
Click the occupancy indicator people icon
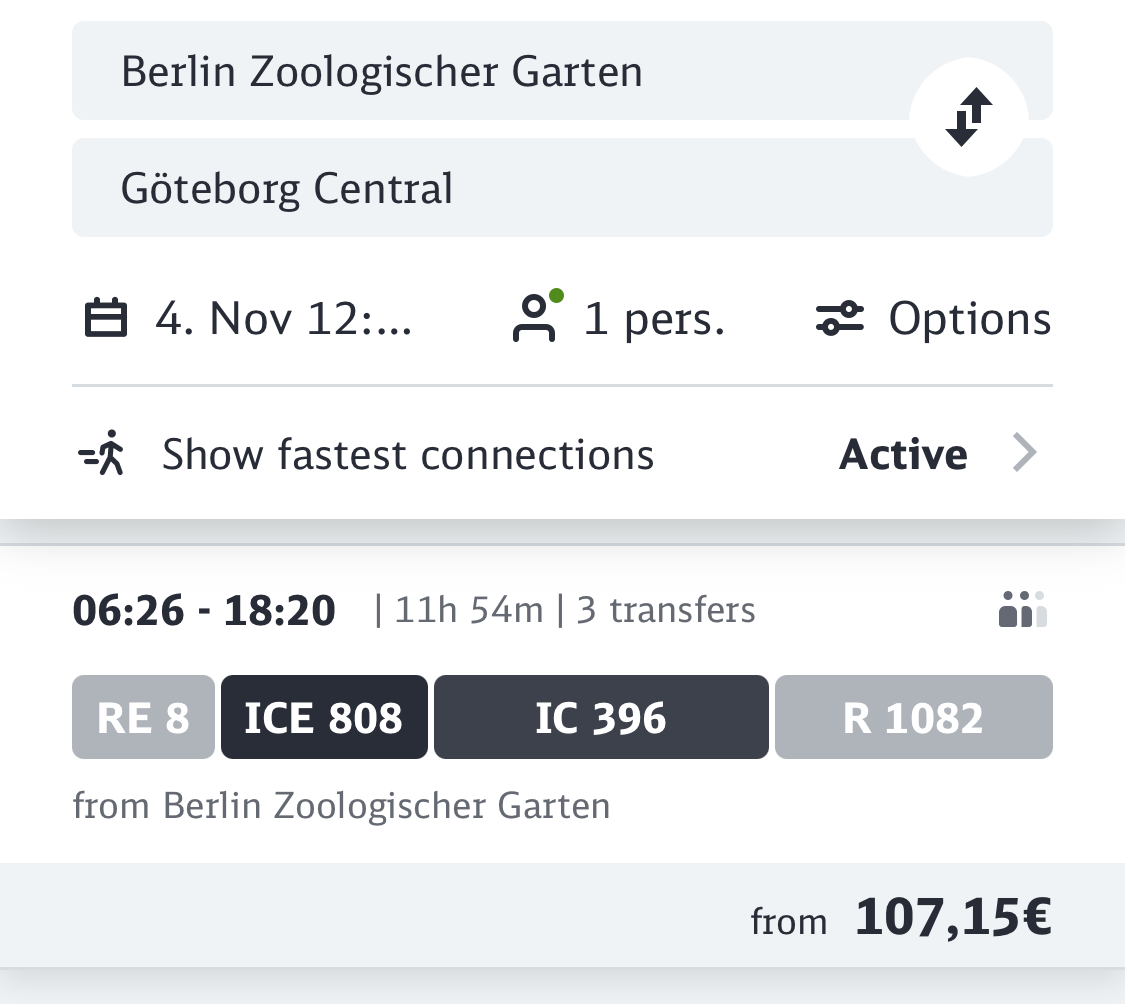(1022, 609)
